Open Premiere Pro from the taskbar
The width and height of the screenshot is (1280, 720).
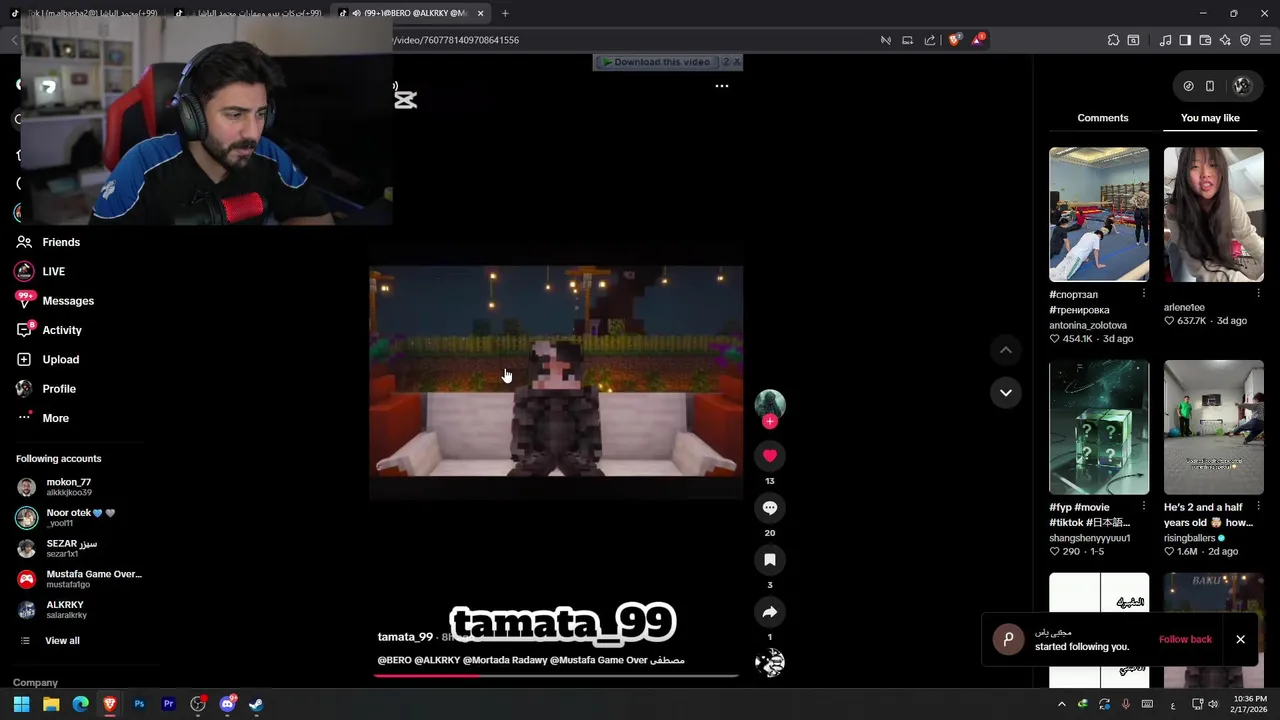[x=168, y=704]
